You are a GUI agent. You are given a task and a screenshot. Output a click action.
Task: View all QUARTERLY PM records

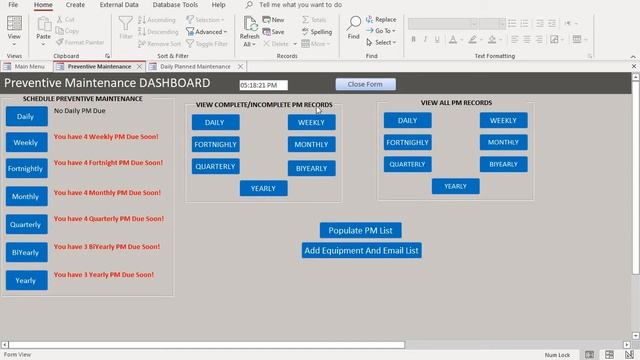point(407,164)
